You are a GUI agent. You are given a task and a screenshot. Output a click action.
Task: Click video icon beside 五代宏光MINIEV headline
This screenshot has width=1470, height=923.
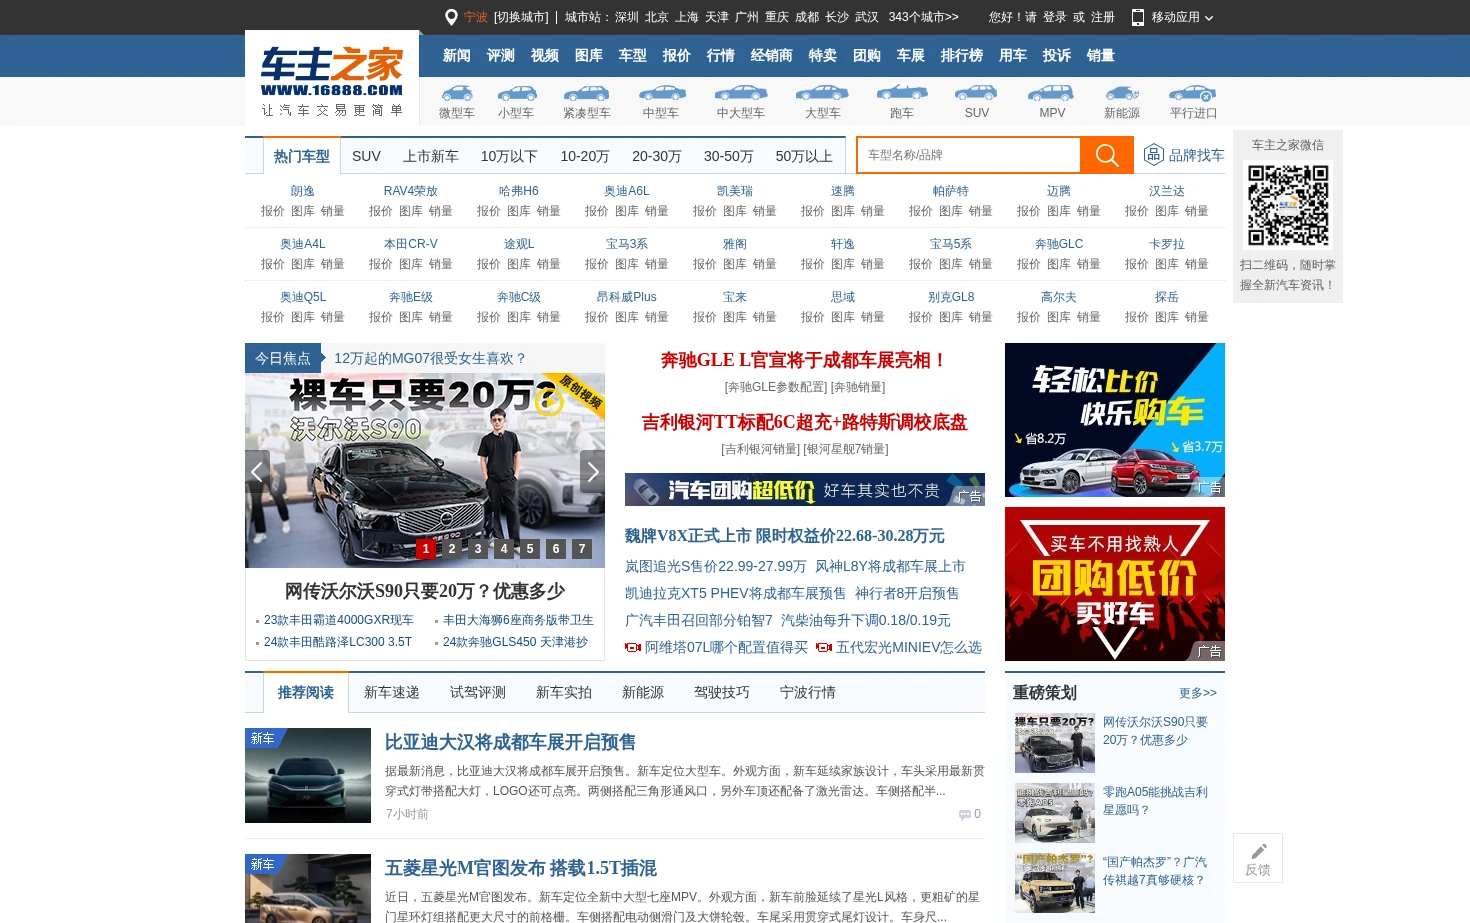(824, 647)
